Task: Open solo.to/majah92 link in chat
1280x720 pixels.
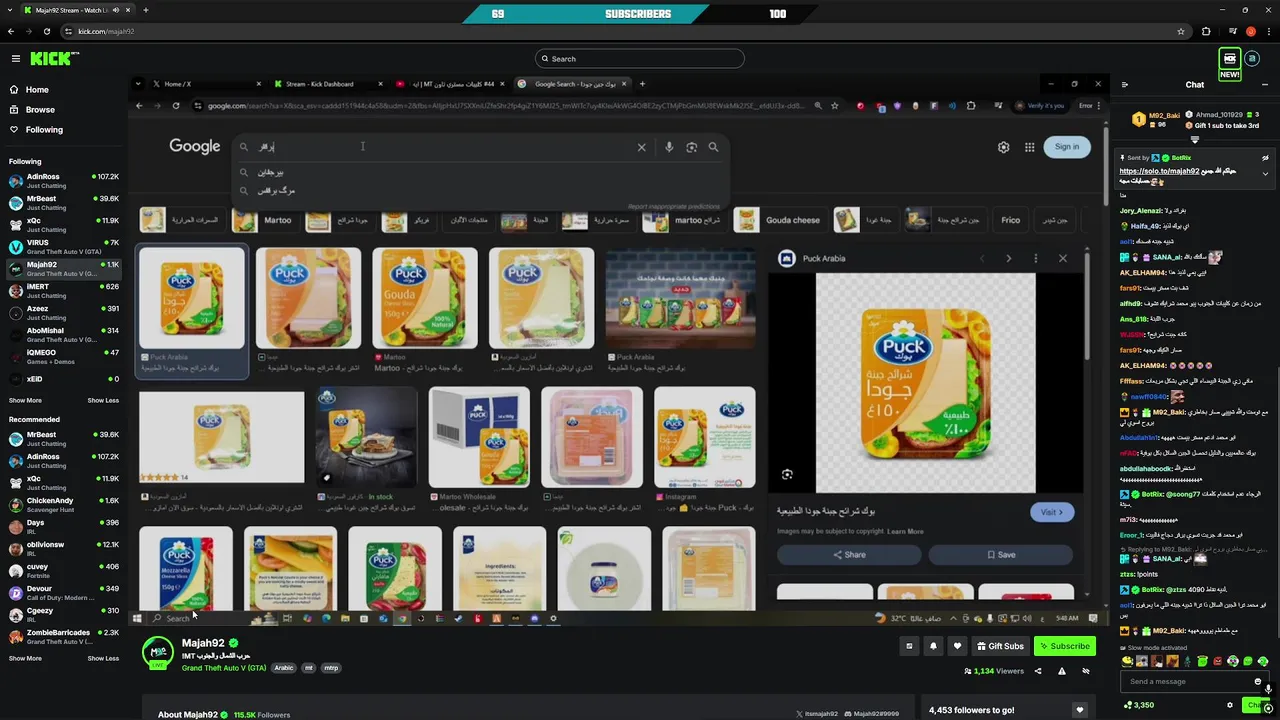Action: [1159, 171]
